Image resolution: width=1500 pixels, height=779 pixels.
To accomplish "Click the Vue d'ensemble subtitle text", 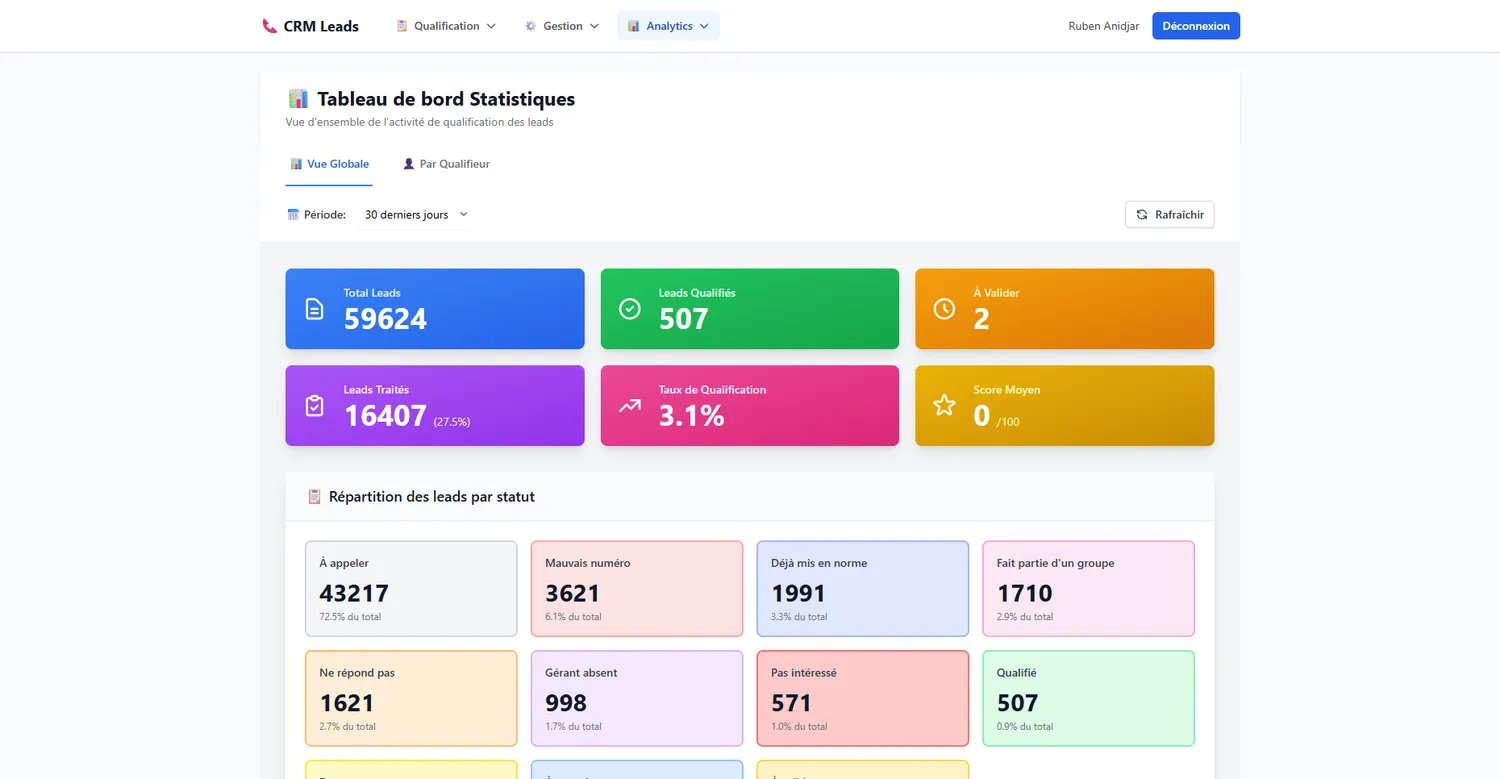I will click(420, 123).
